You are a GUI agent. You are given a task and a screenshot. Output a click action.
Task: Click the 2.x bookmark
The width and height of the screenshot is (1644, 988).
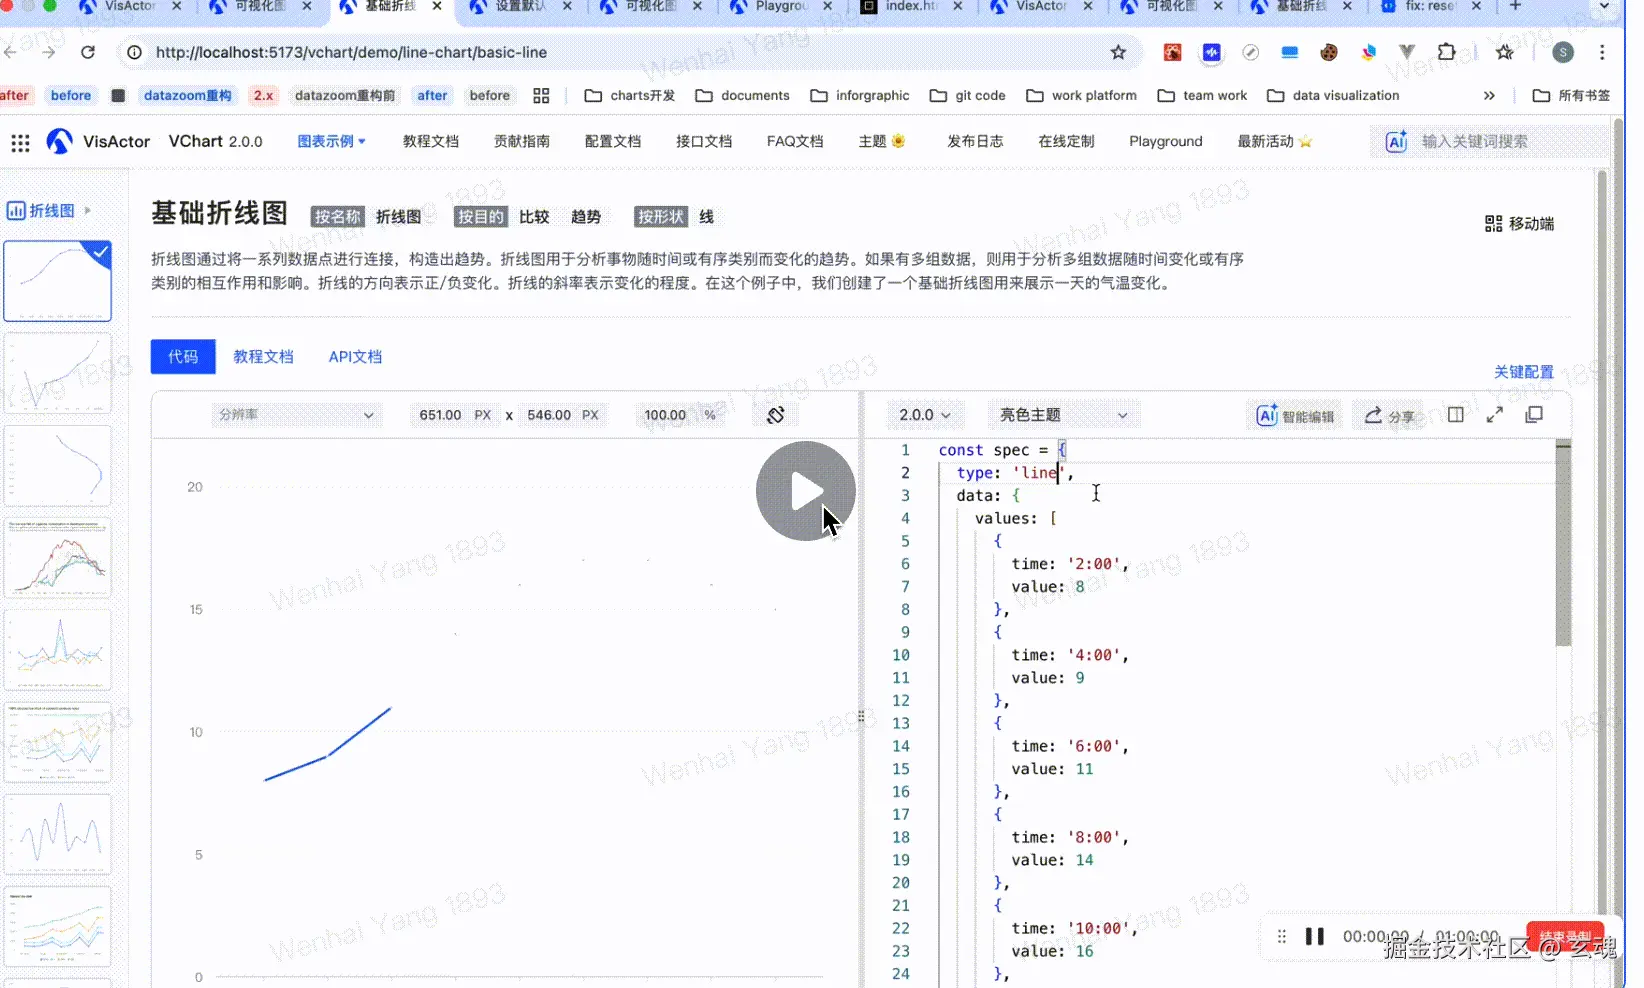[263, 96]
